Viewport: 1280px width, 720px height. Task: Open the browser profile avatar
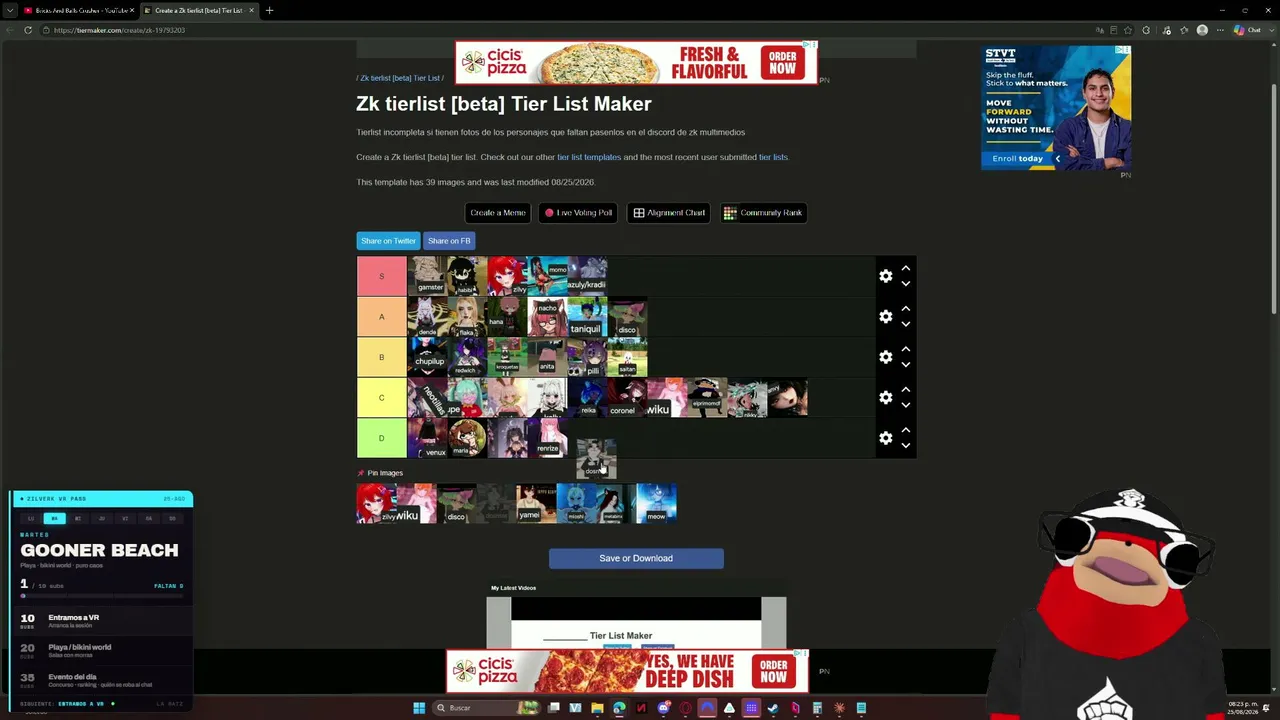point(1202,30)
